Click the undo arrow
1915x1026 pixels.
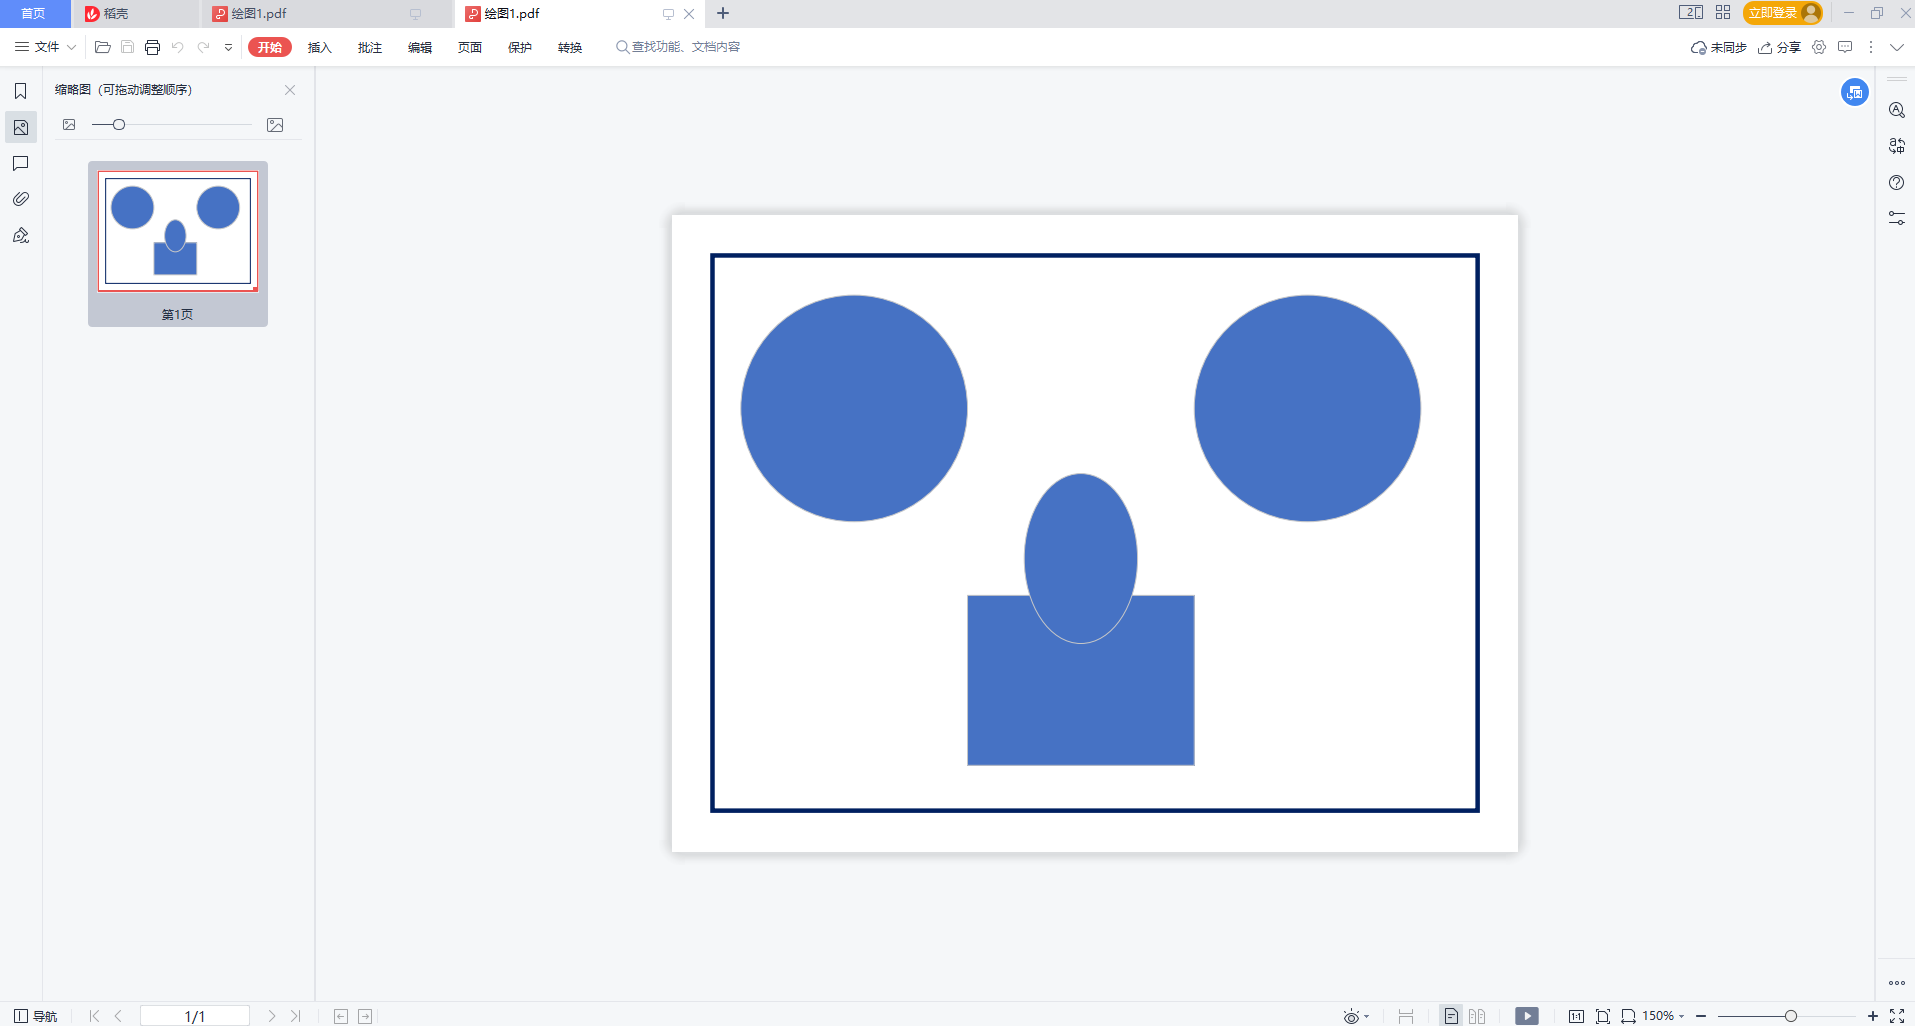[x=178, y=47]
